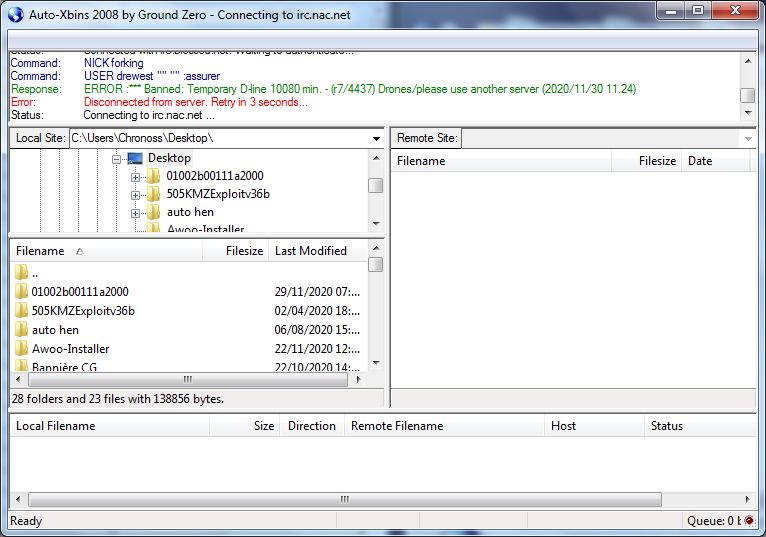Sort local files by Filesize column
The height and width of the screenshot is (537, 766).
click(235, 251)
